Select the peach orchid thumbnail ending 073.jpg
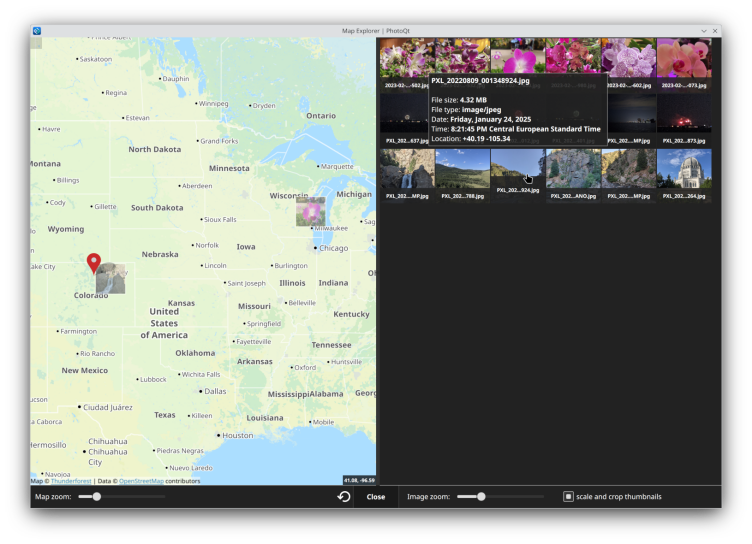Viewport: 752px width, 544px height. [684, 58]
